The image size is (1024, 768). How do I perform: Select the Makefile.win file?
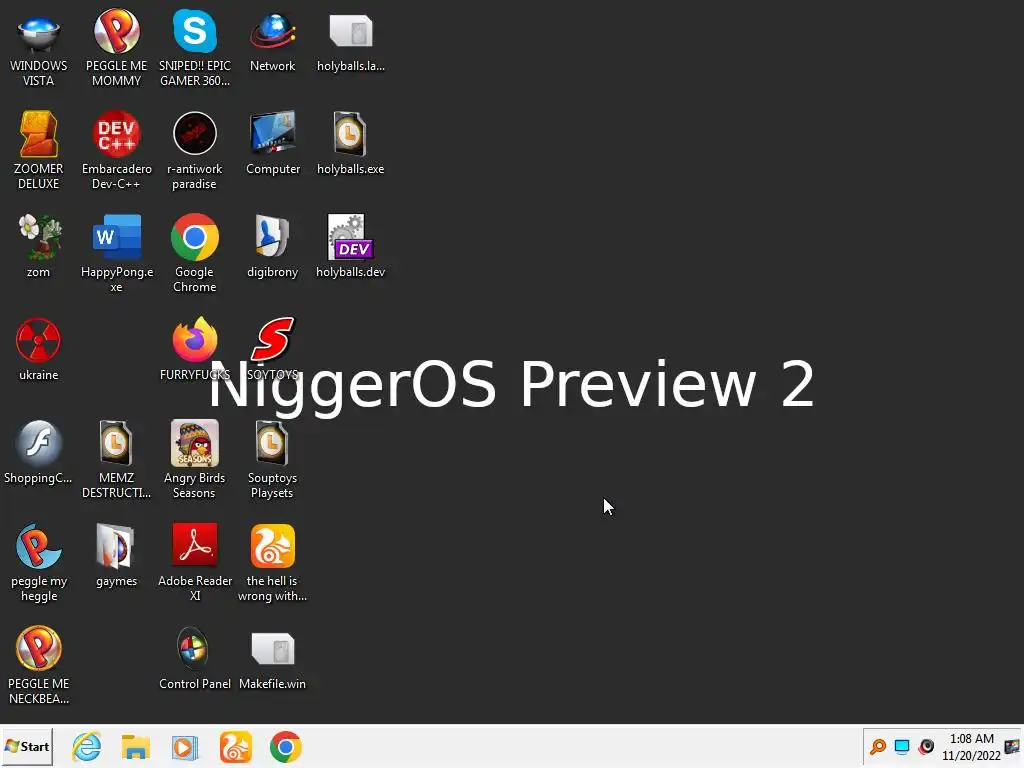pyautogui.click(x=272, y=659)
